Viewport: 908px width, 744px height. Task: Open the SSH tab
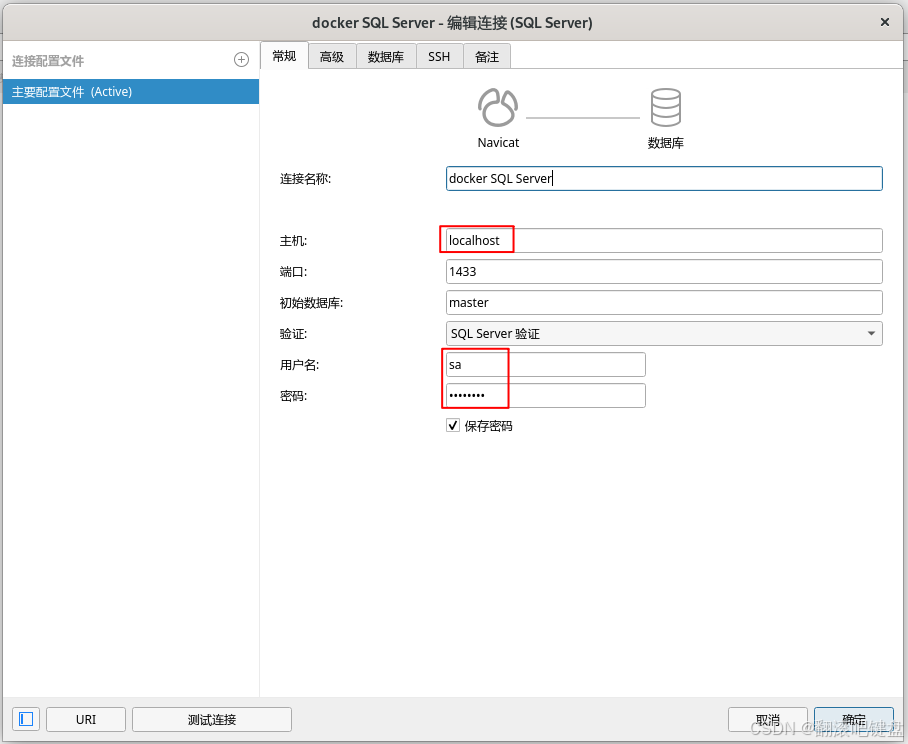click(439, 57)
